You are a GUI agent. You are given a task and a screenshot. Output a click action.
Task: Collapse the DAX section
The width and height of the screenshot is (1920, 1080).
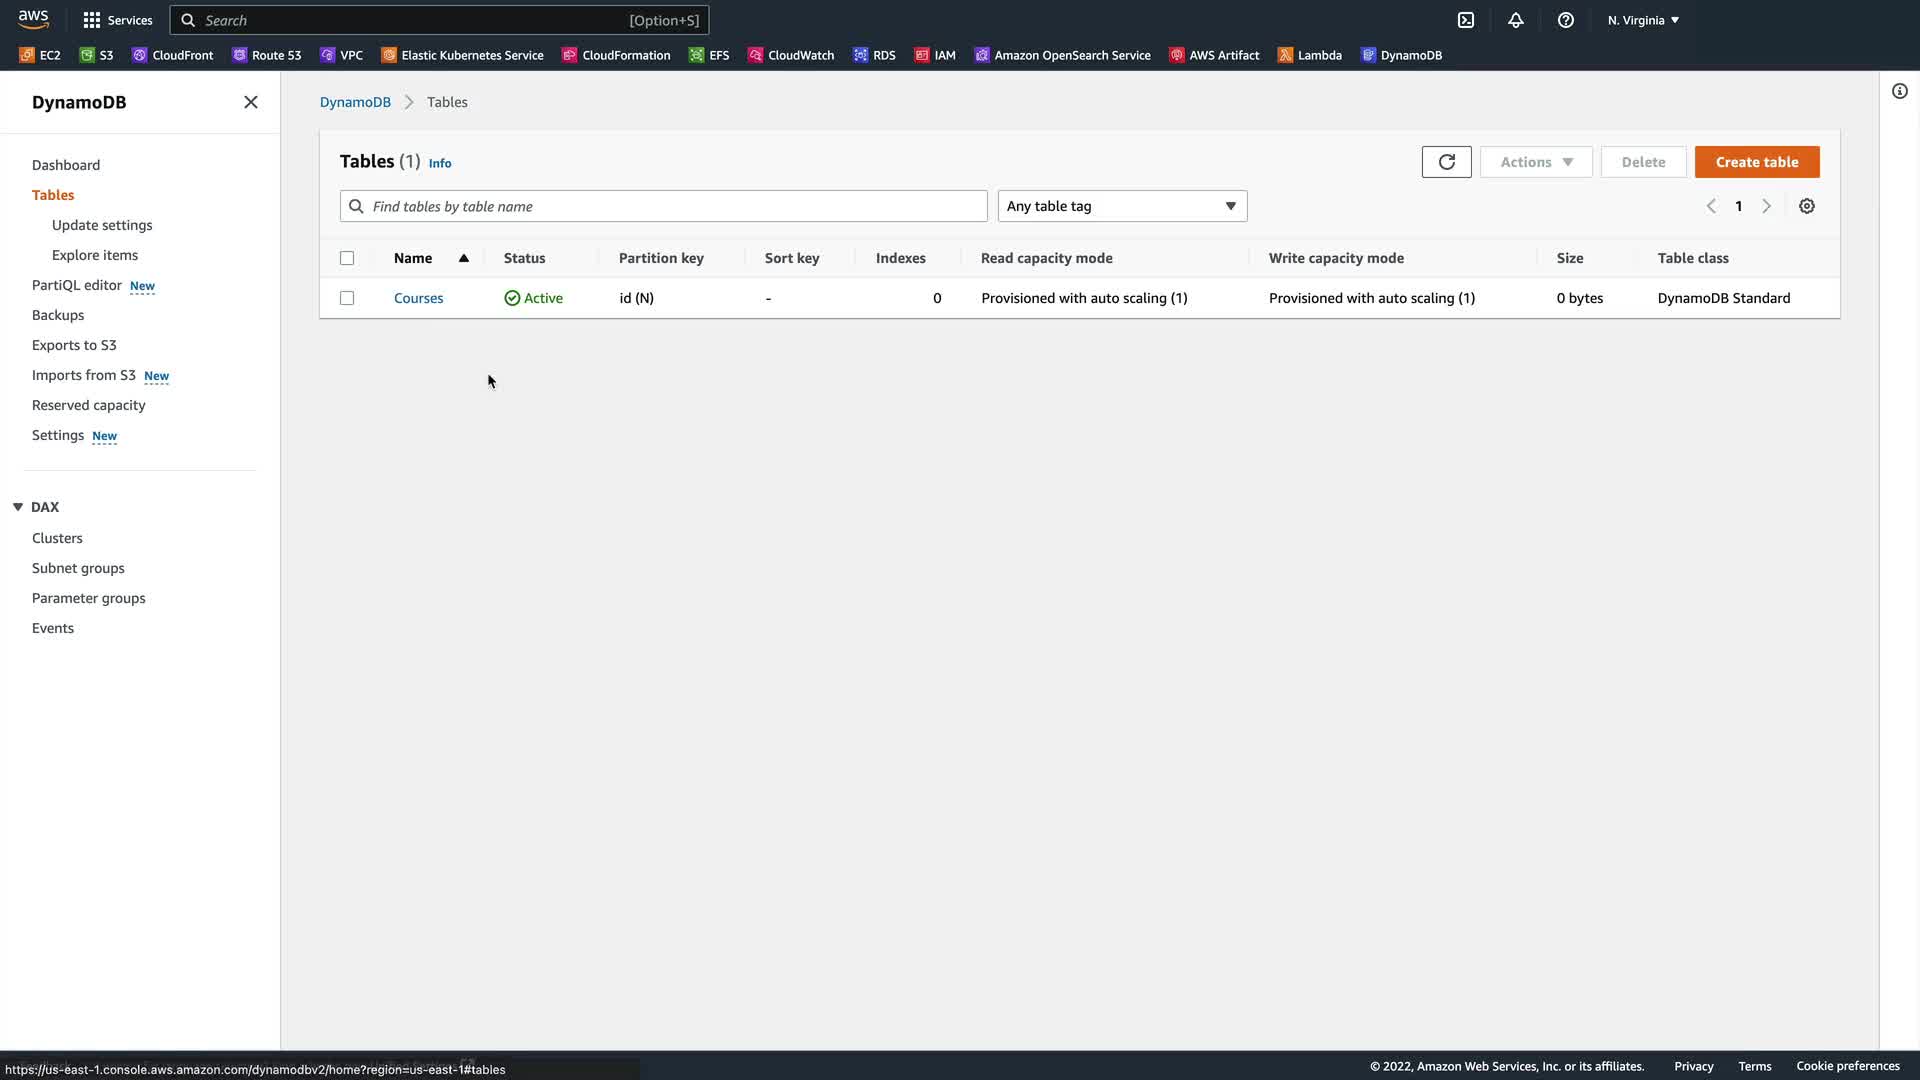18,507
